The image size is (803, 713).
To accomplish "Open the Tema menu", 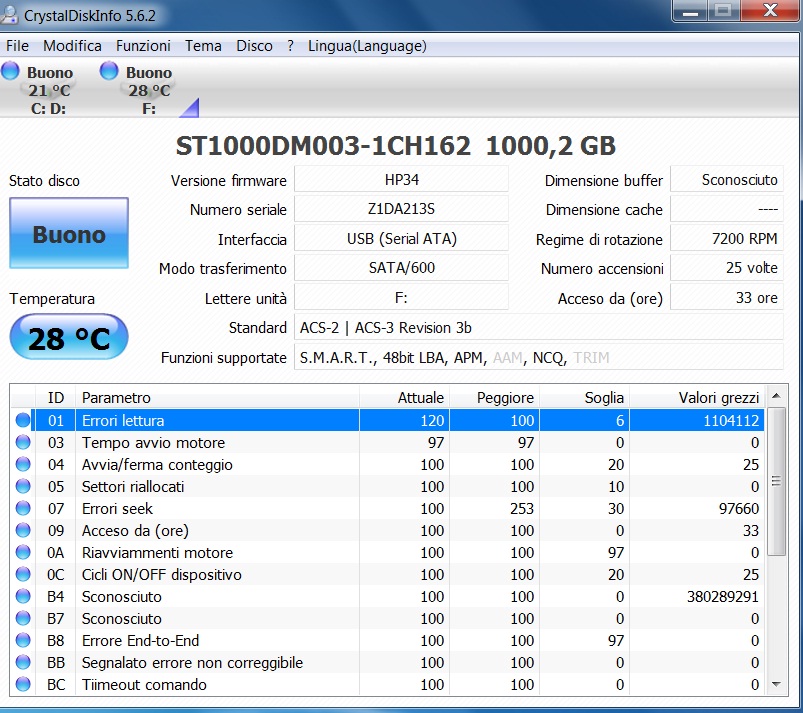I will 203,46.
